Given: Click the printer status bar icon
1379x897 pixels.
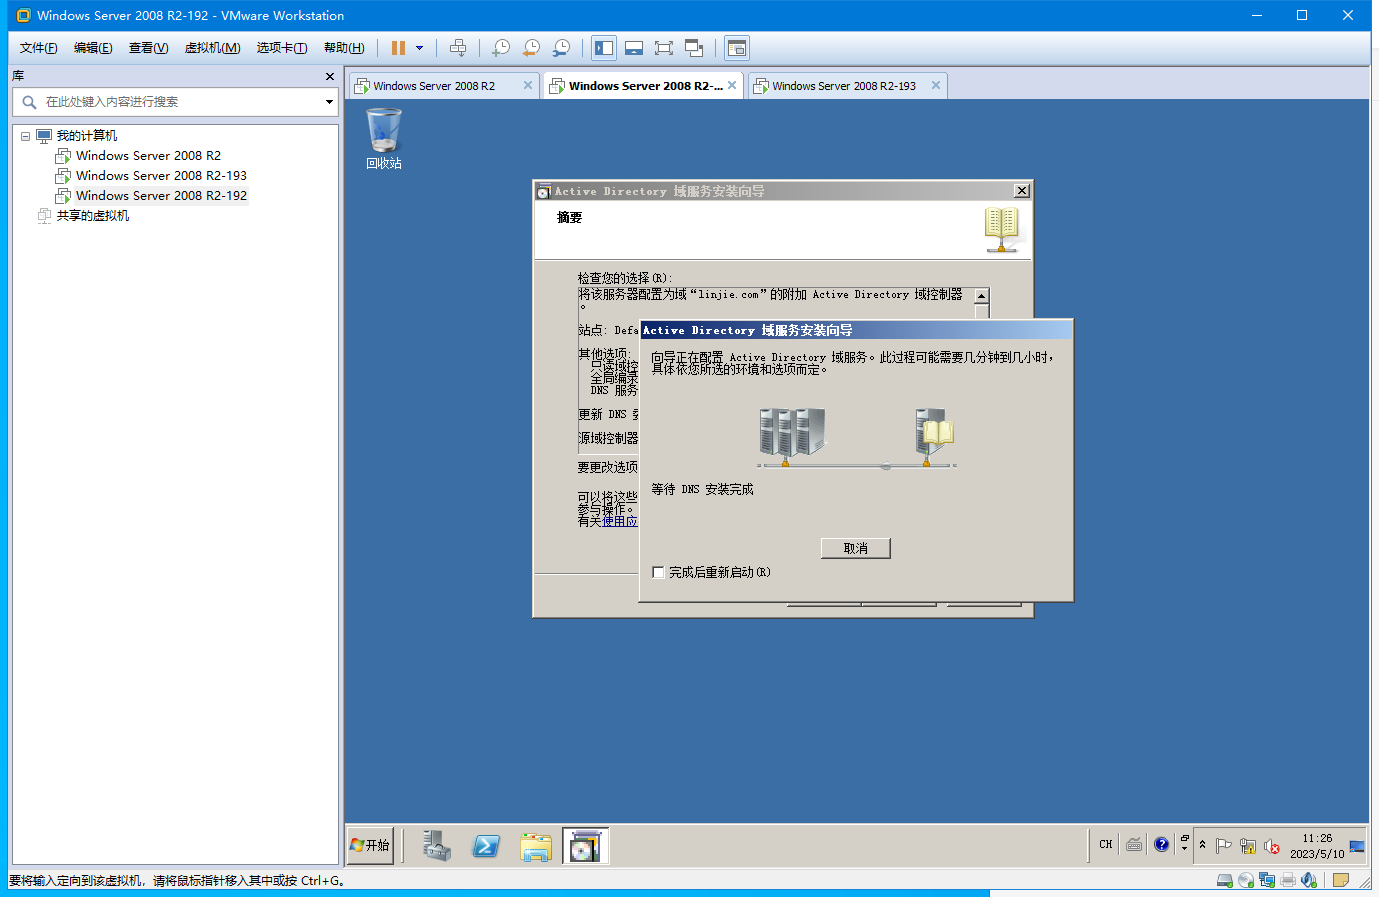Looking at the screenshot, I should coord(1288,880).
